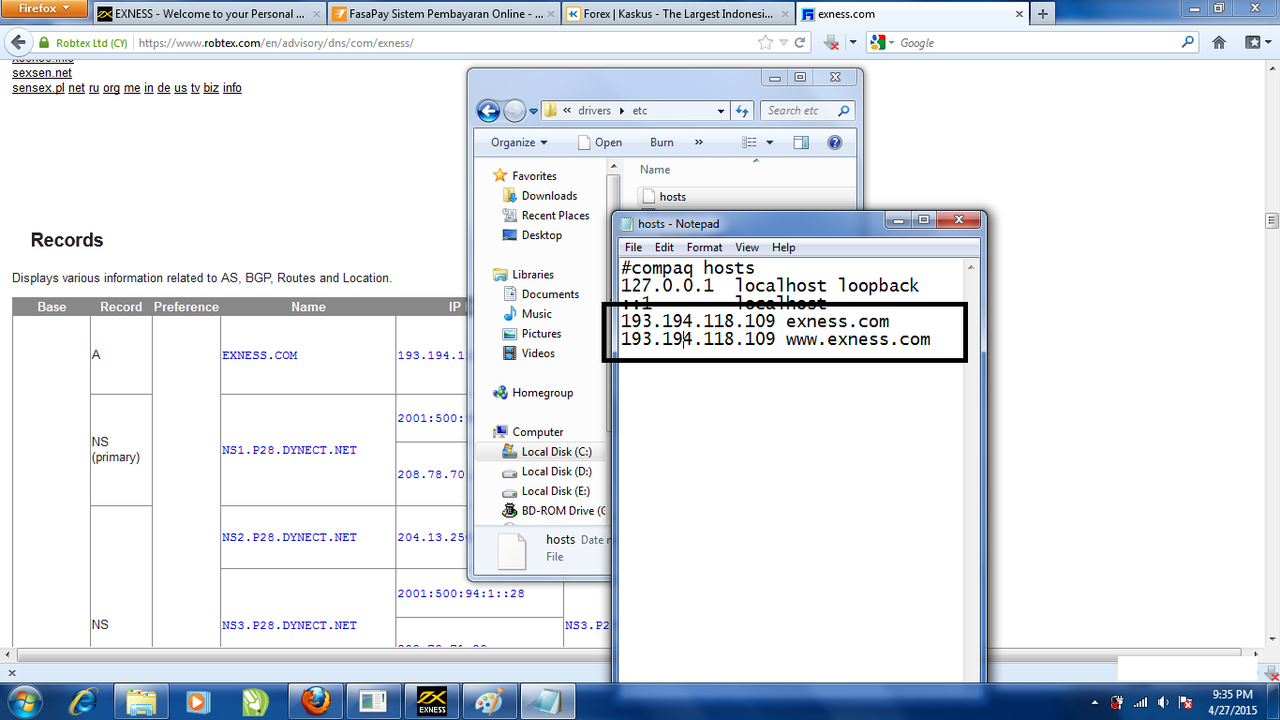
Task: Bookmark this page with the star icon
Action: click(765, 43)
